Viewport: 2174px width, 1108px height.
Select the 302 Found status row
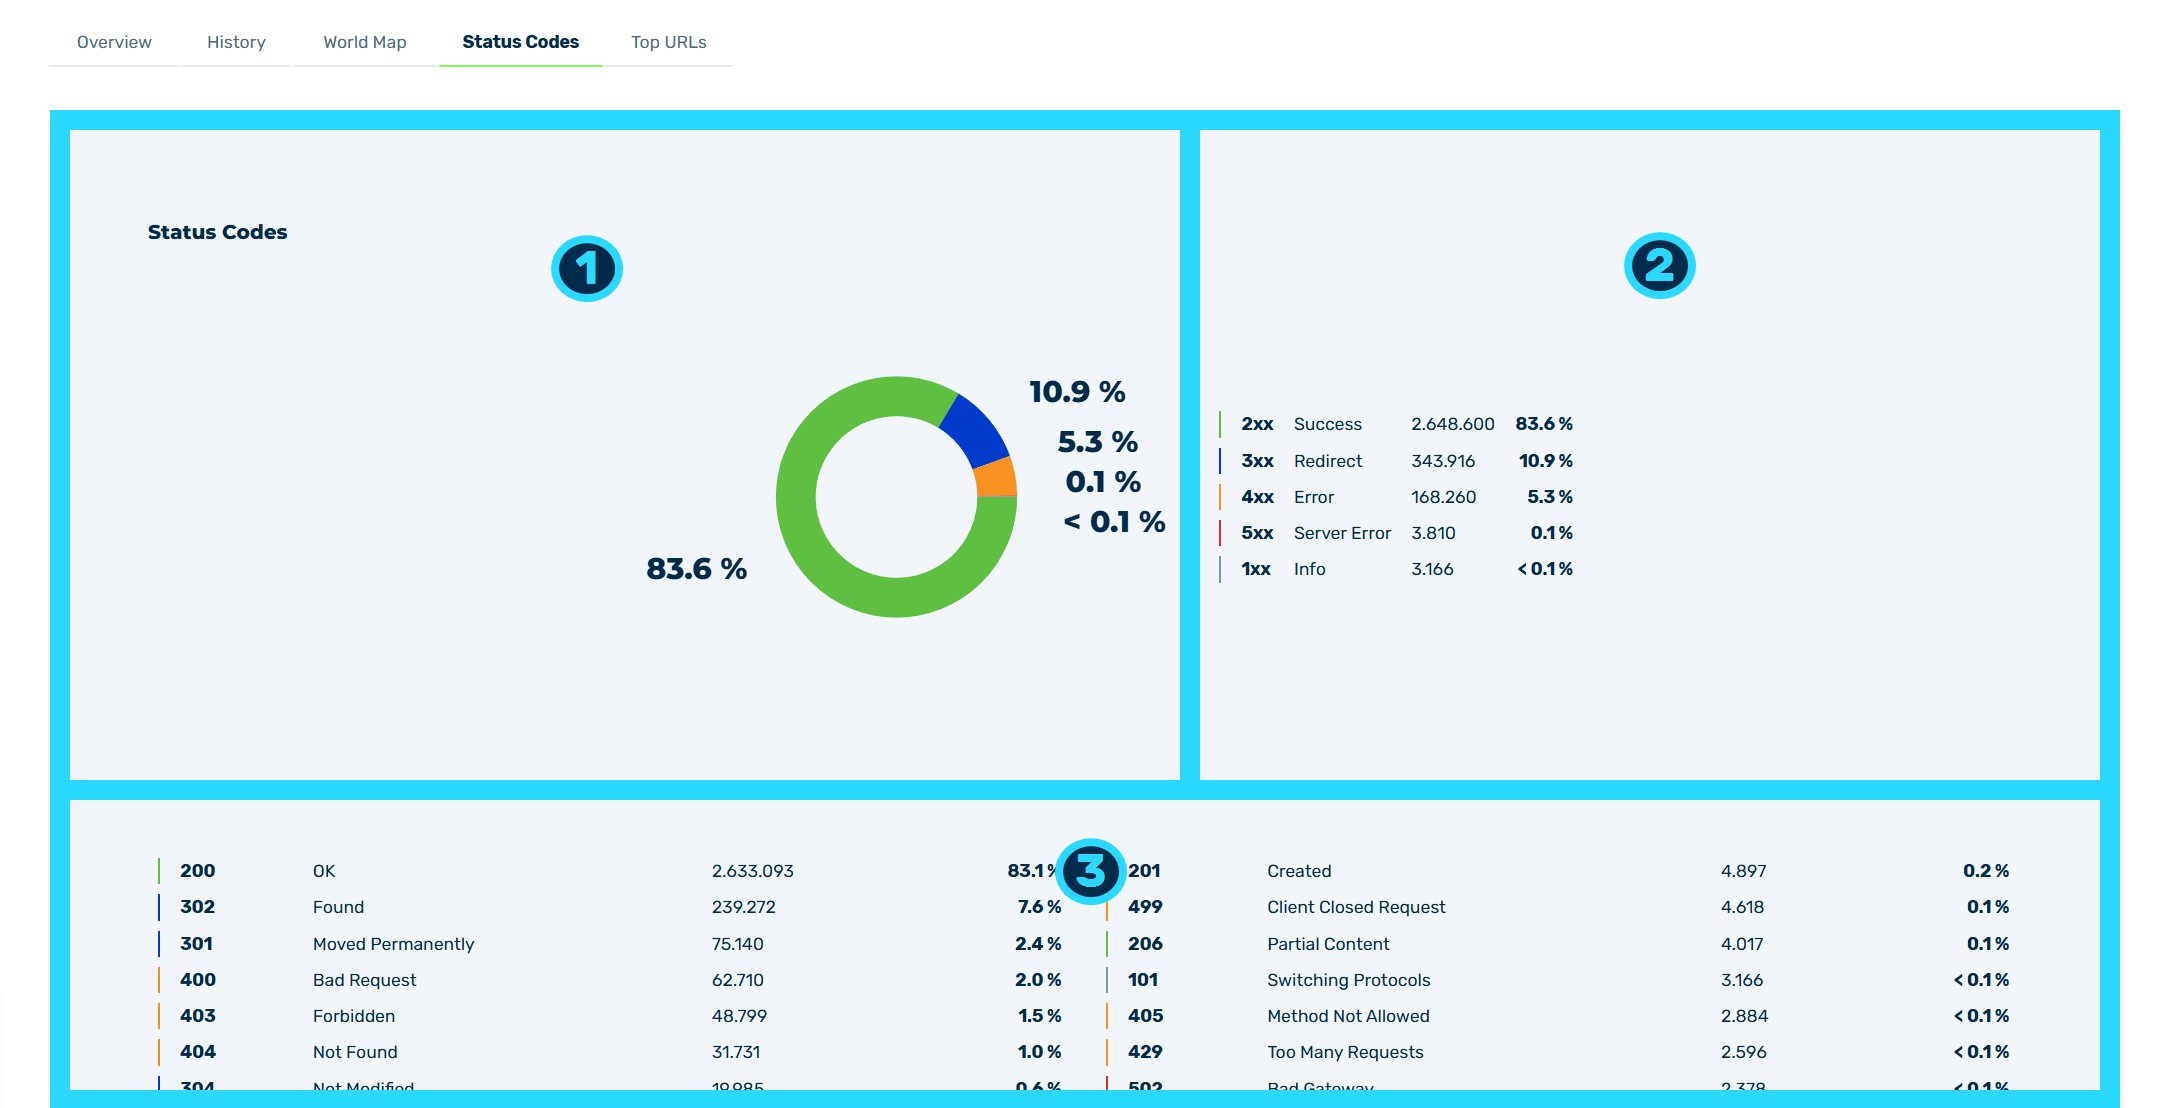point(609,907)
